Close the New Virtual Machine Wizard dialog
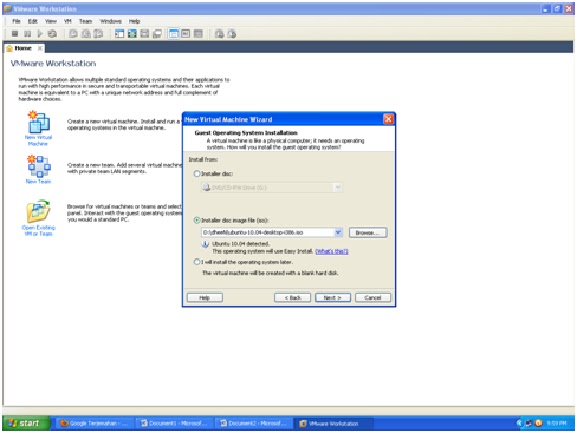576x432 pixels. coord(388,119)
